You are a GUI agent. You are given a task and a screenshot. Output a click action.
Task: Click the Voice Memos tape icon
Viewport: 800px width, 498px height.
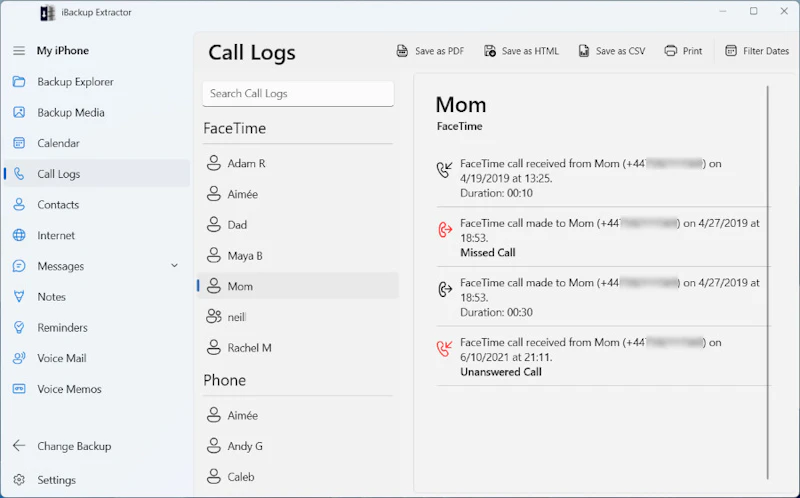(19, 389)
